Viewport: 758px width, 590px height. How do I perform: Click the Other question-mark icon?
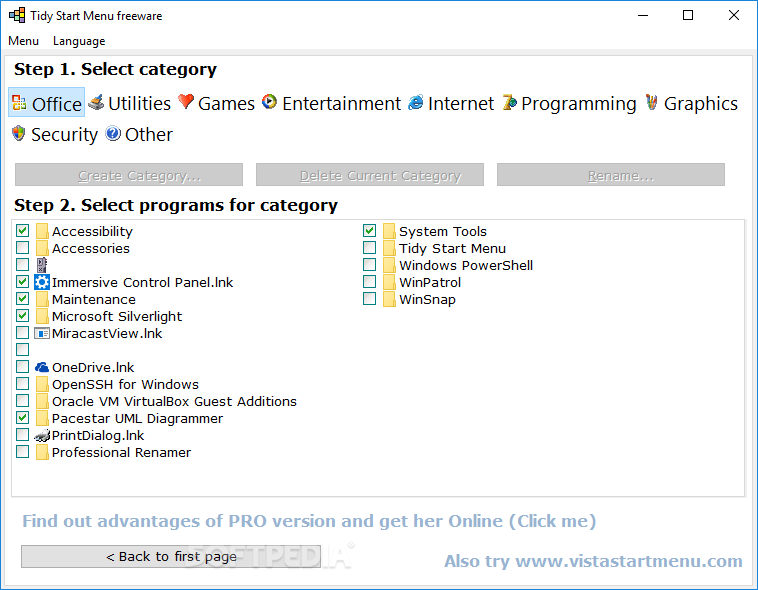113,133
